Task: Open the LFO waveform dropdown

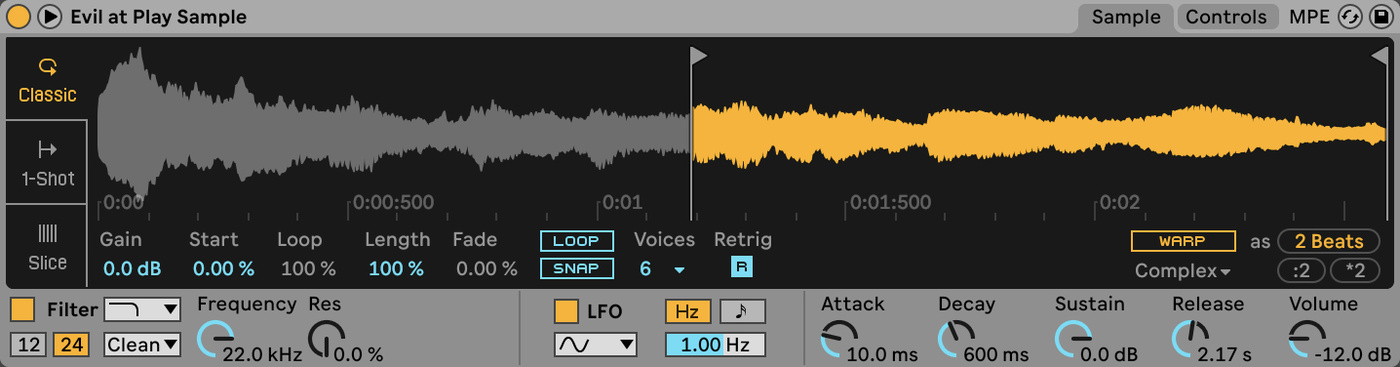Action: click(596, 345)
